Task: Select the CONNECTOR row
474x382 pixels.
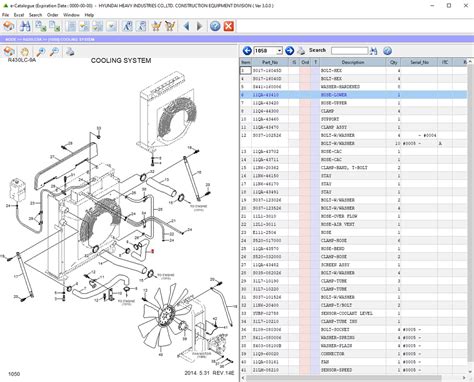Action: tap(354, 354)
